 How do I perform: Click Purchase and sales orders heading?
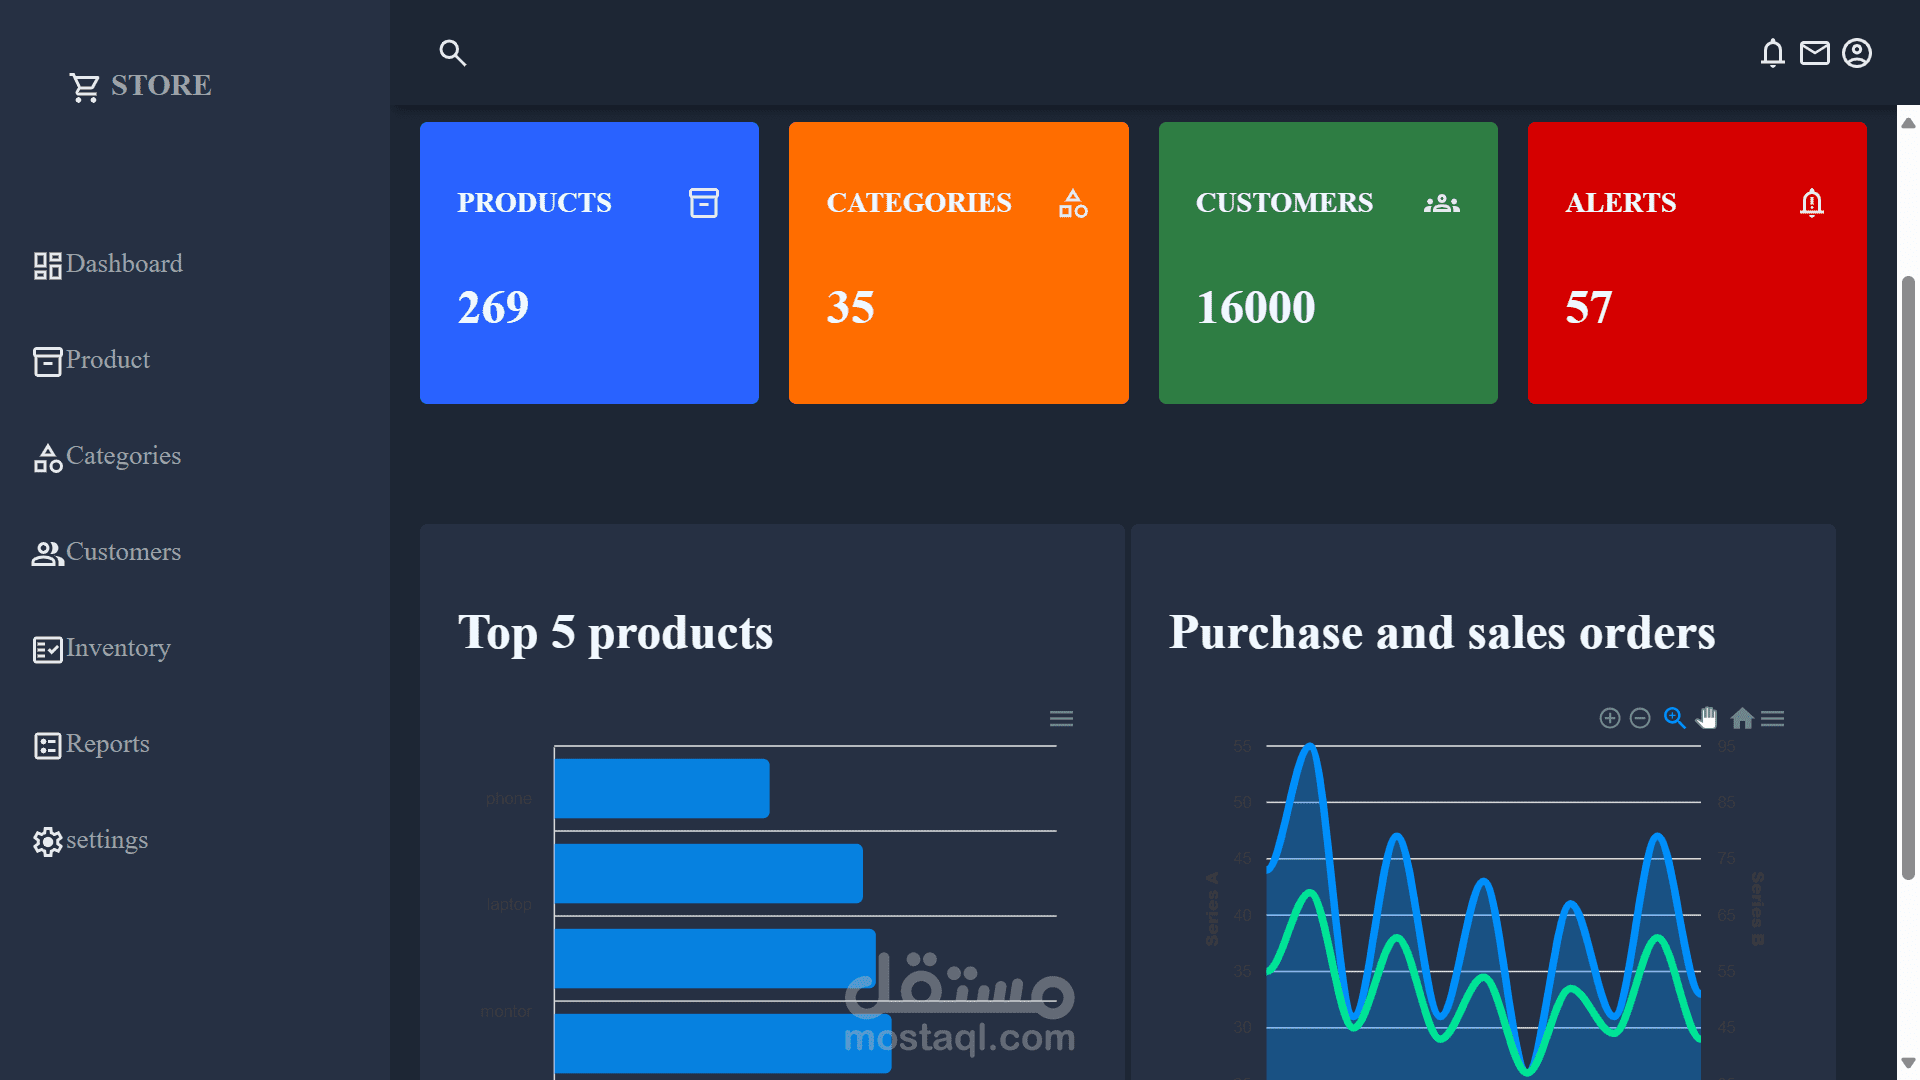tap(1442, 634)
